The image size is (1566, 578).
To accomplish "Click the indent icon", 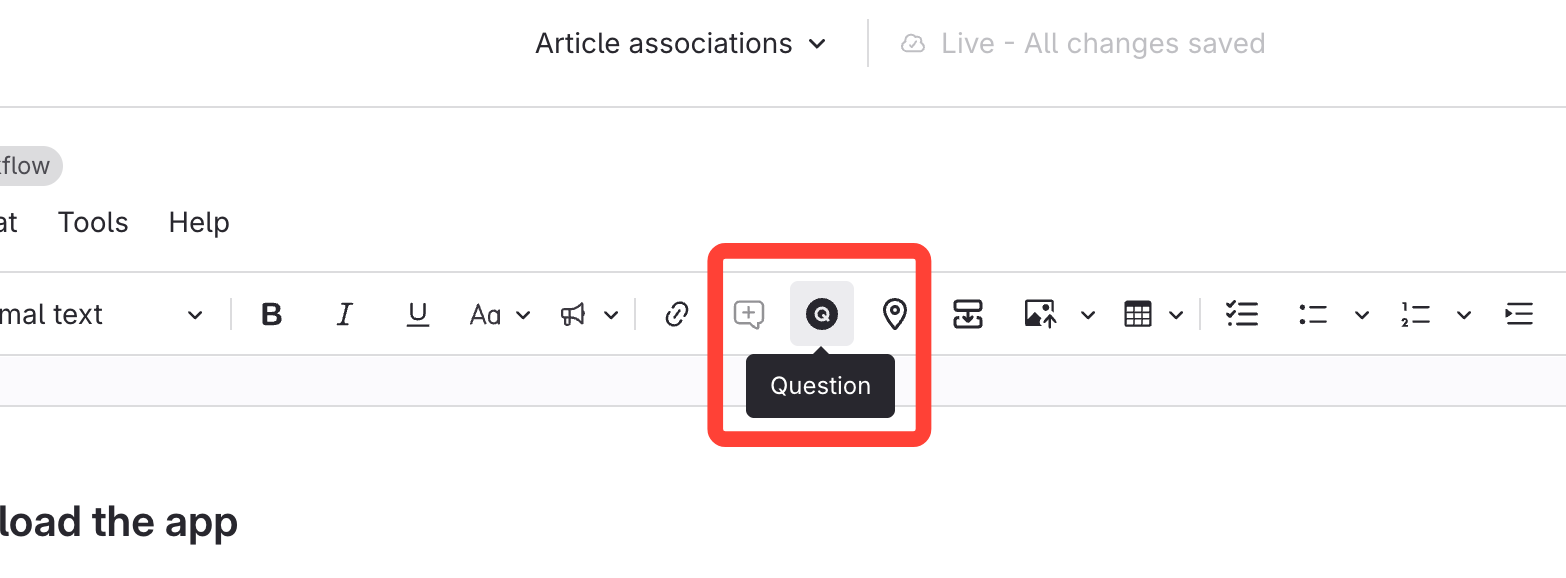I will tap(1518, 315).
